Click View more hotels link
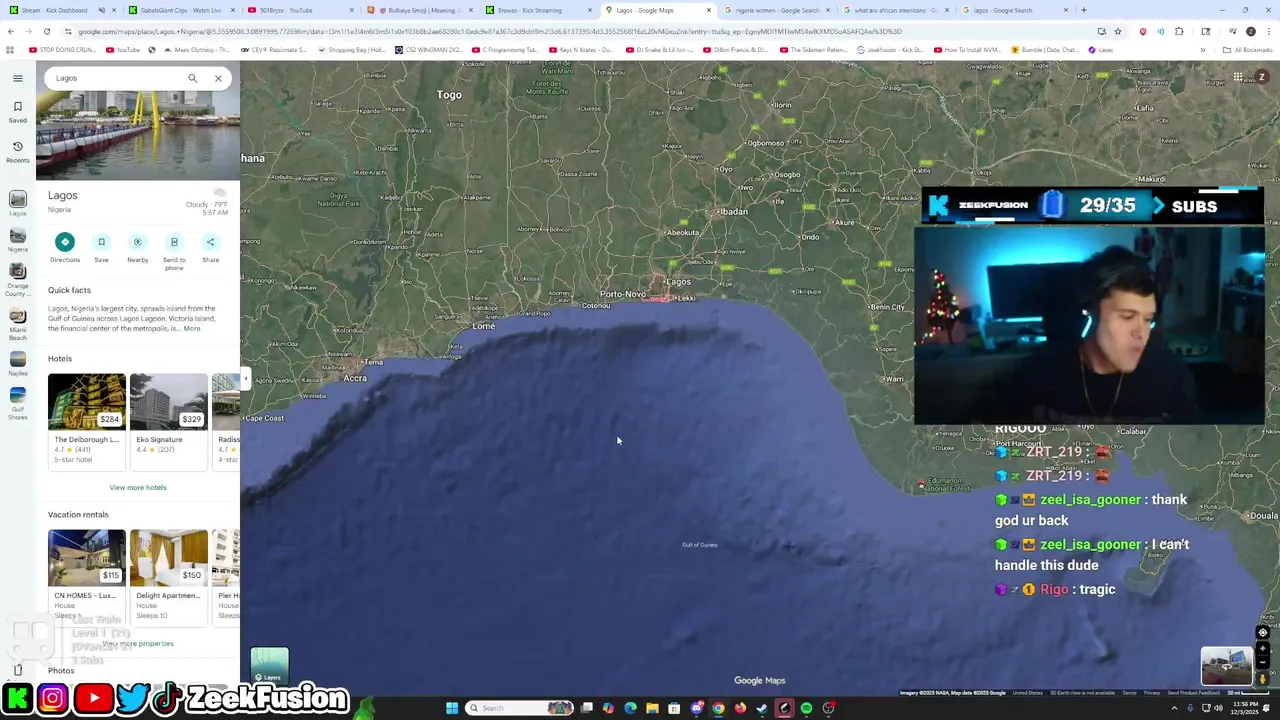The height and width of the screenshot is (720, 1280). [138, 487]
